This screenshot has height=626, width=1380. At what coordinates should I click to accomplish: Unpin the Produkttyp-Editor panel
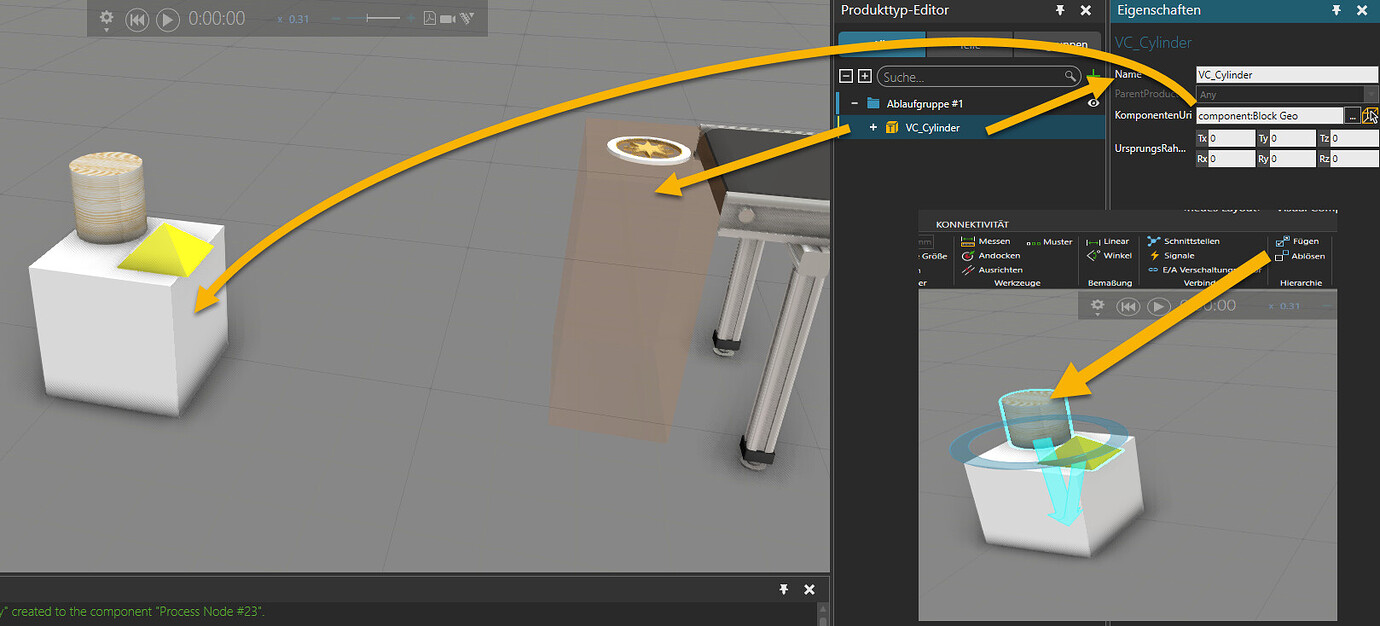click(x=1062, y=10)
